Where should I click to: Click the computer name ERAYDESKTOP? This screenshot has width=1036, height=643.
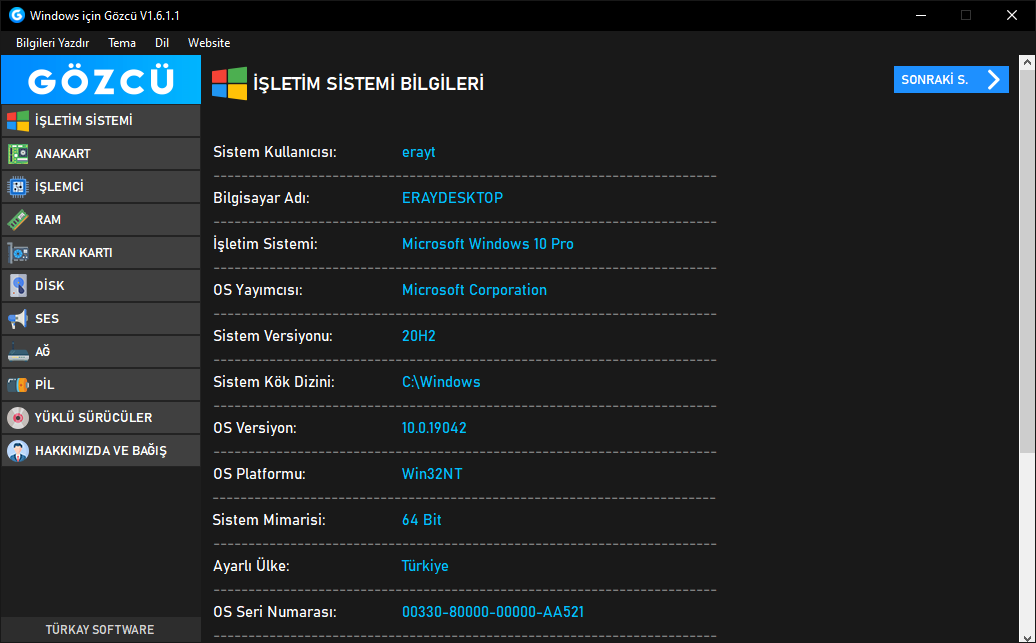pyautogui.click(x=453, y=198)
